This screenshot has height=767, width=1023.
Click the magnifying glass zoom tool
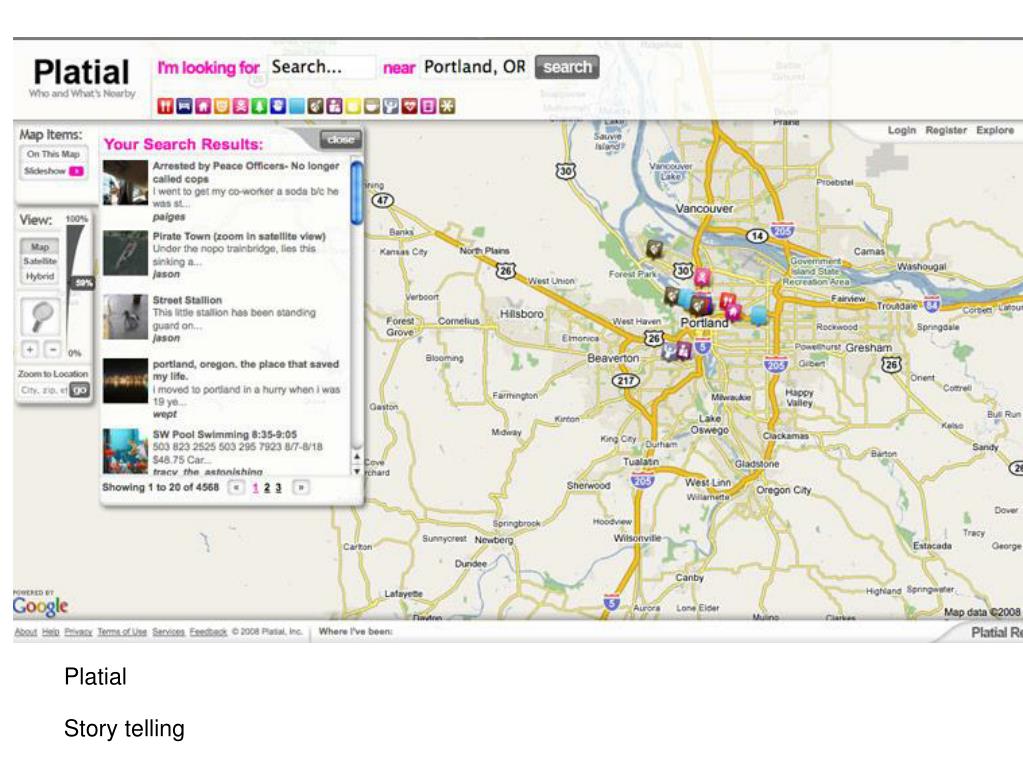42,317
